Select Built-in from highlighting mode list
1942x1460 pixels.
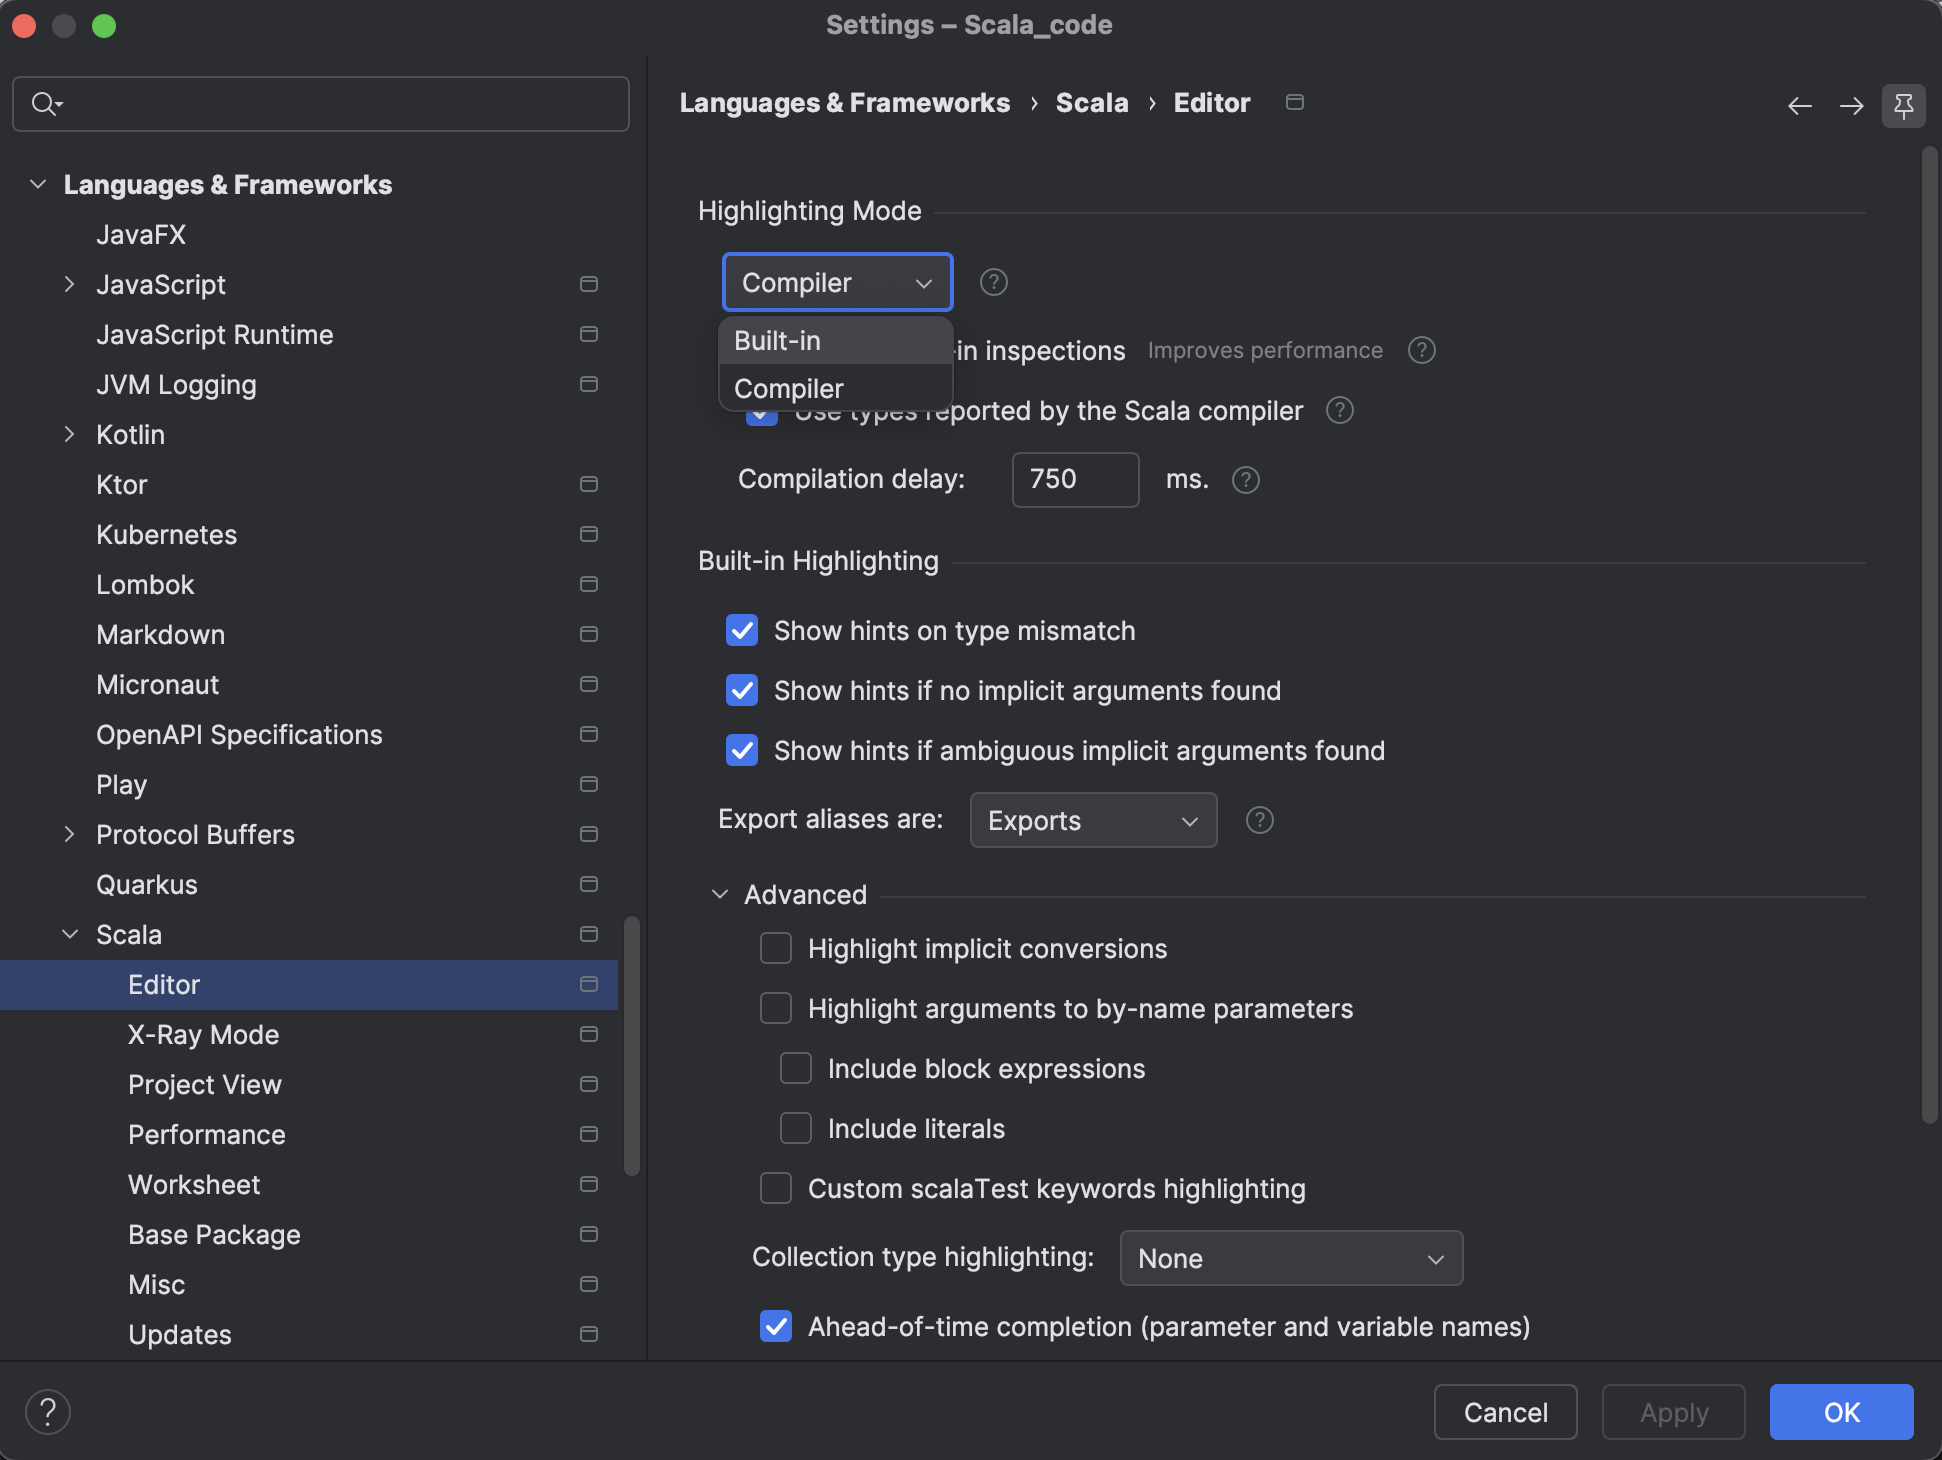[x=836, y=340]
